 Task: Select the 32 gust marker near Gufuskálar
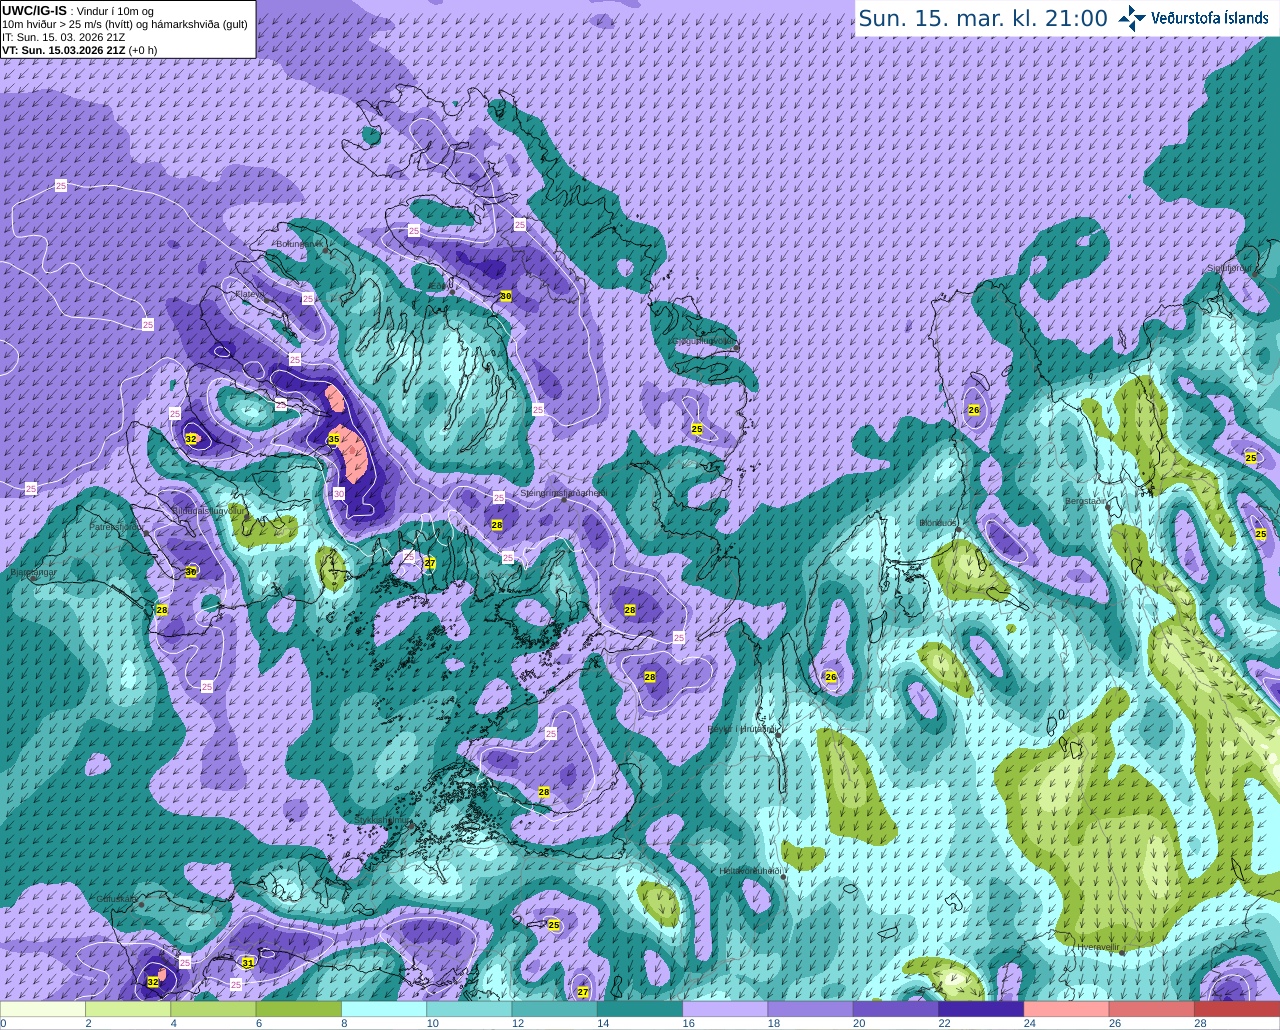point(152,982)
